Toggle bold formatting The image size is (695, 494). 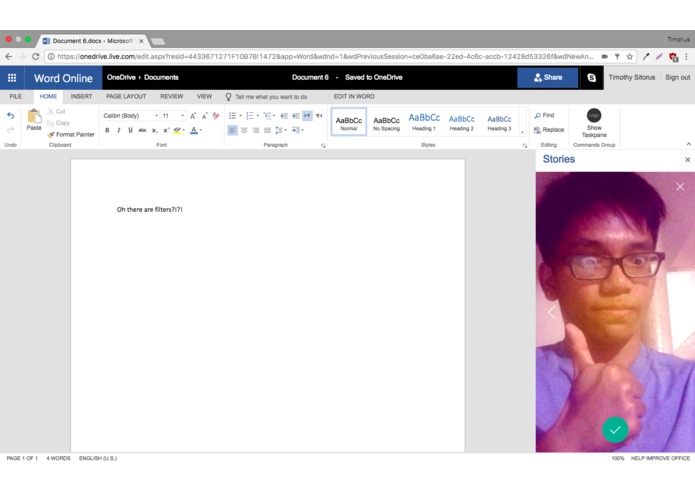click(107, 130)
